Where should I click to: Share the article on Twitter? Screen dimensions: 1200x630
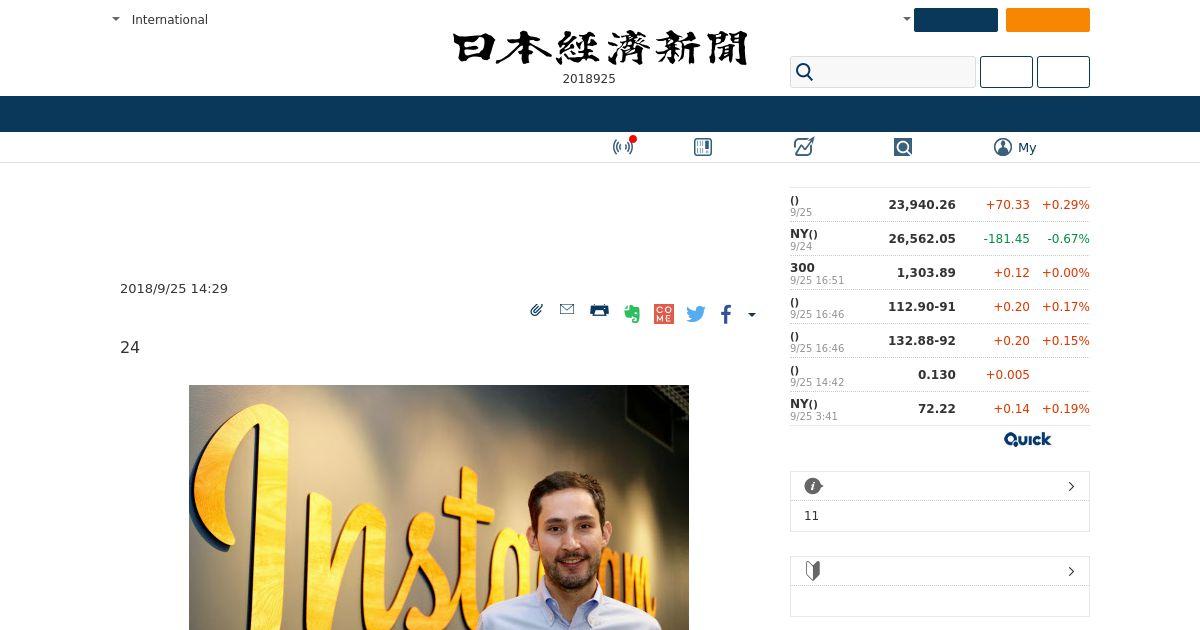[x=696, y=314]
